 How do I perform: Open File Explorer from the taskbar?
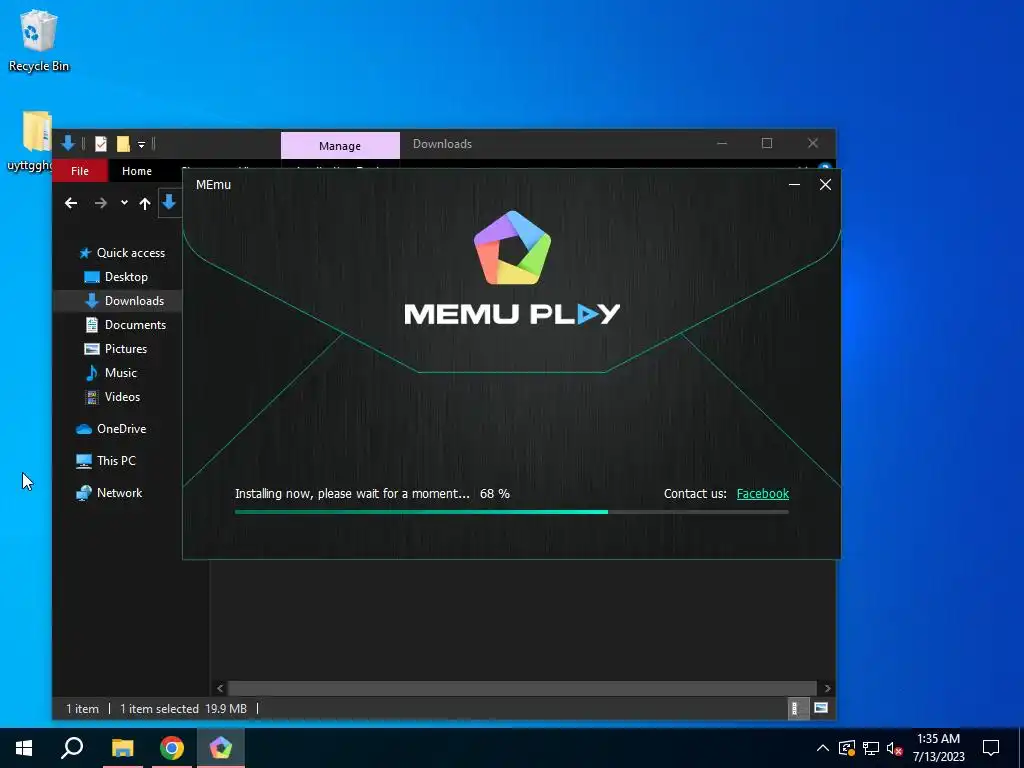(122, 748)
